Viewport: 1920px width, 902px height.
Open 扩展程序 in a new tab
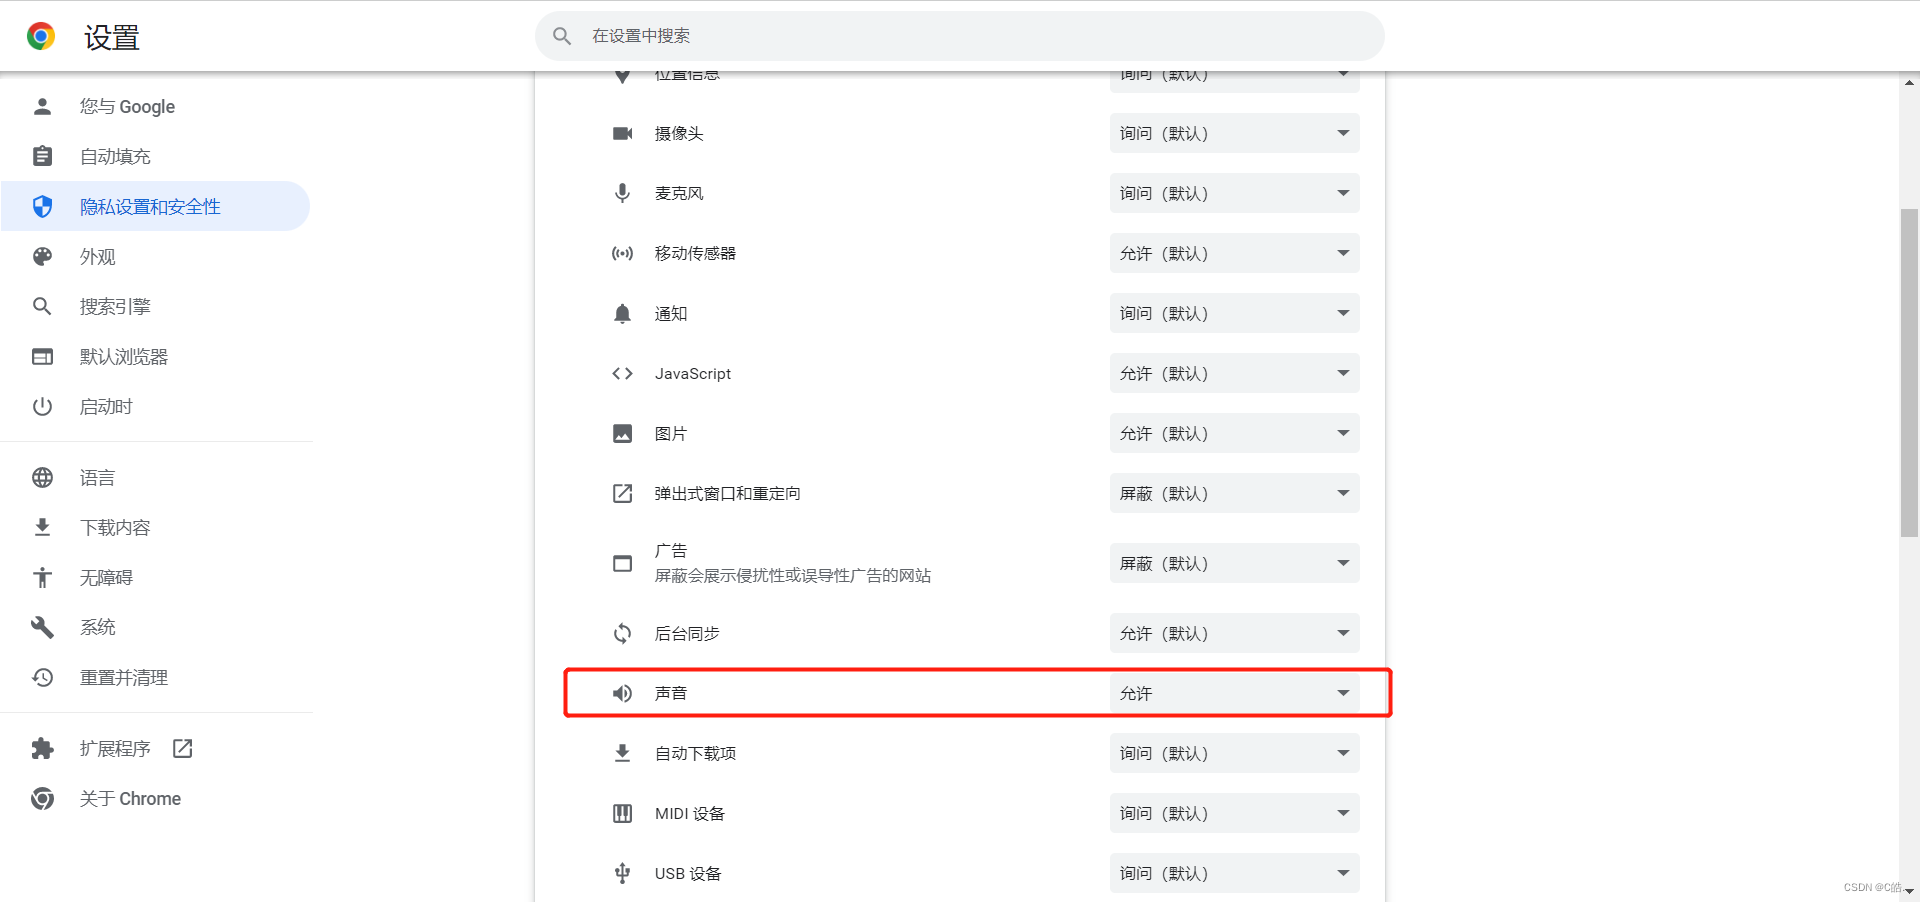point(182,747)
